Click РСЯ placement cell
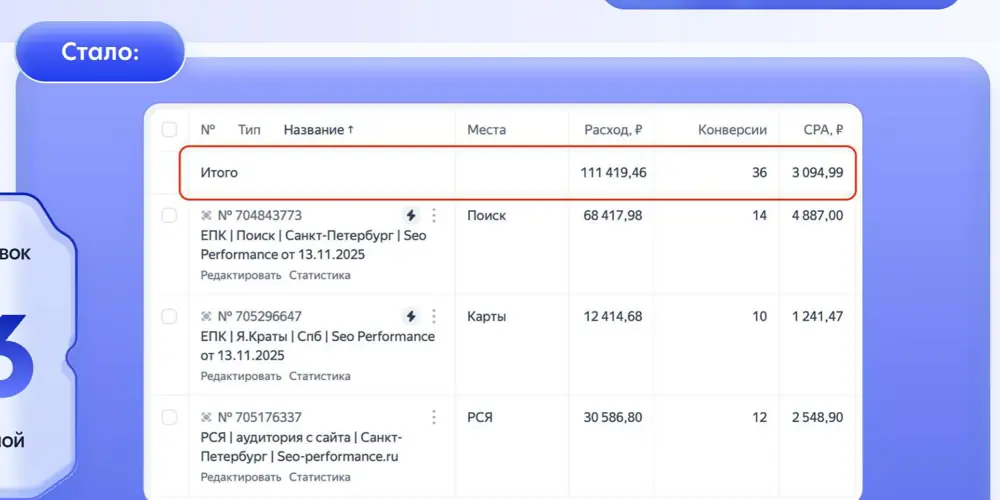 (x=480, y=418)
